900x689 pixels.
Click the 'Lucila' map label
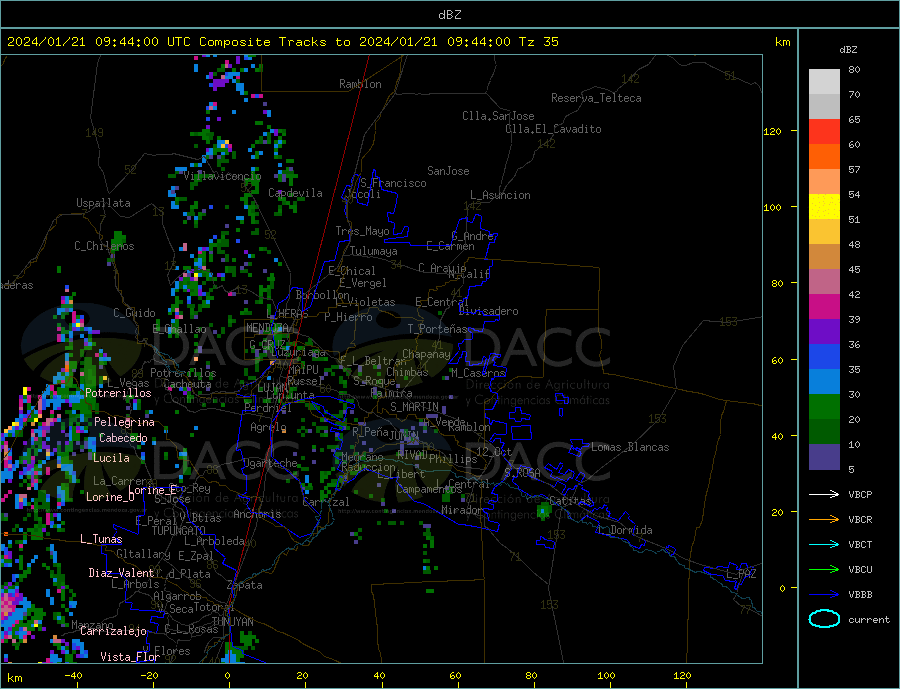[111, 458]
